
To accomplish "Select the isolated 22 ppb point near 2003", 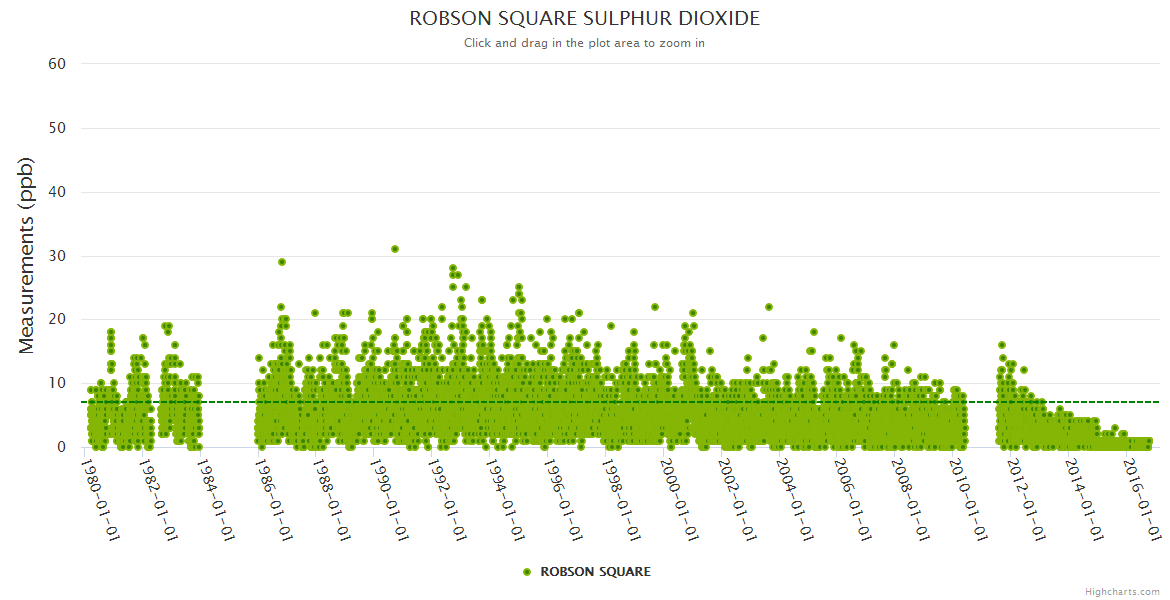I will coord(769,307).
